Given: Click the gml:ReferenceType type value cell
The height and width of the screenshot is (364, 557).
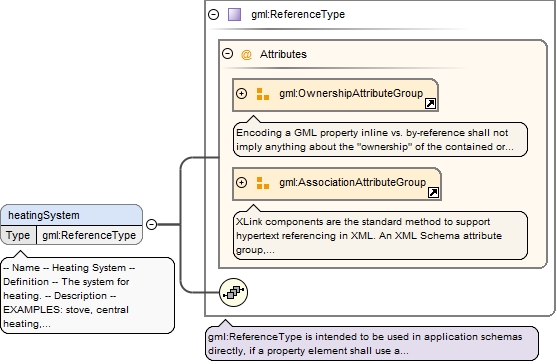Looking at the screenshot, I should (x=89, y=235).
